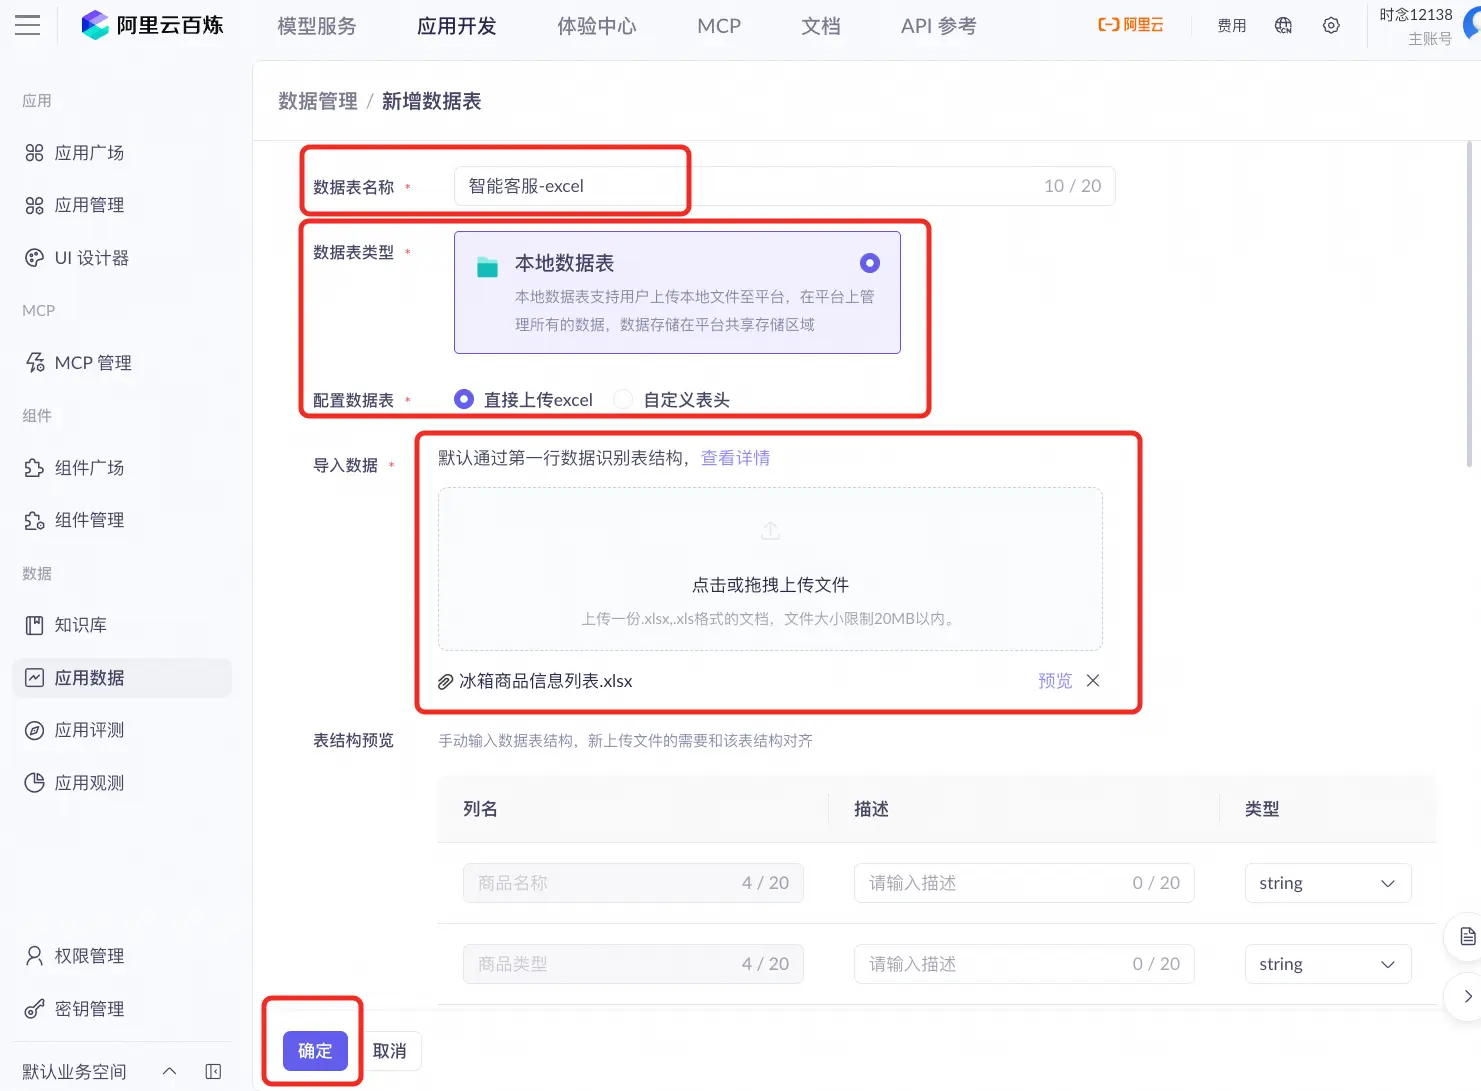Image resolution: width=1481 pixels, height=1091 pixels.
Task: Open the 模型服务 top tab
Action: [x=317, y=26]
